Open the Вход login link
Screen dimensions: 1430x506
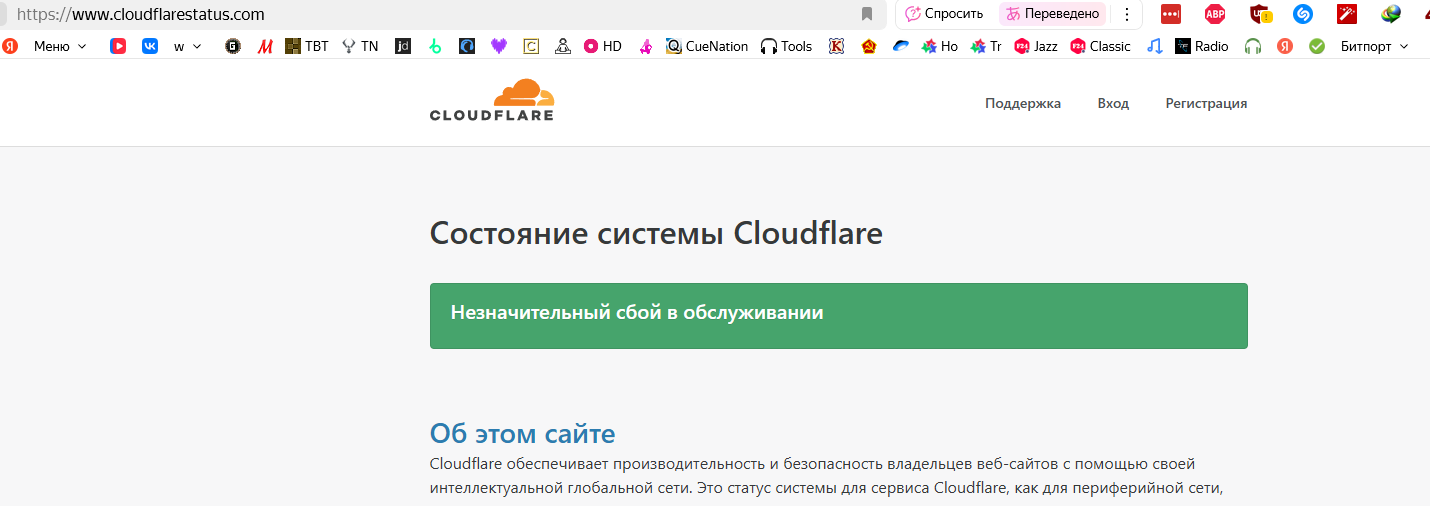[1113, 103]
